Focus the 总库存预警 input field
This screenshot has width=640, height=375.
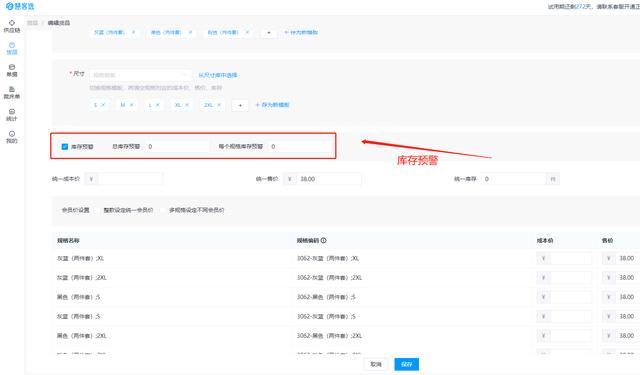click(177, 146)
